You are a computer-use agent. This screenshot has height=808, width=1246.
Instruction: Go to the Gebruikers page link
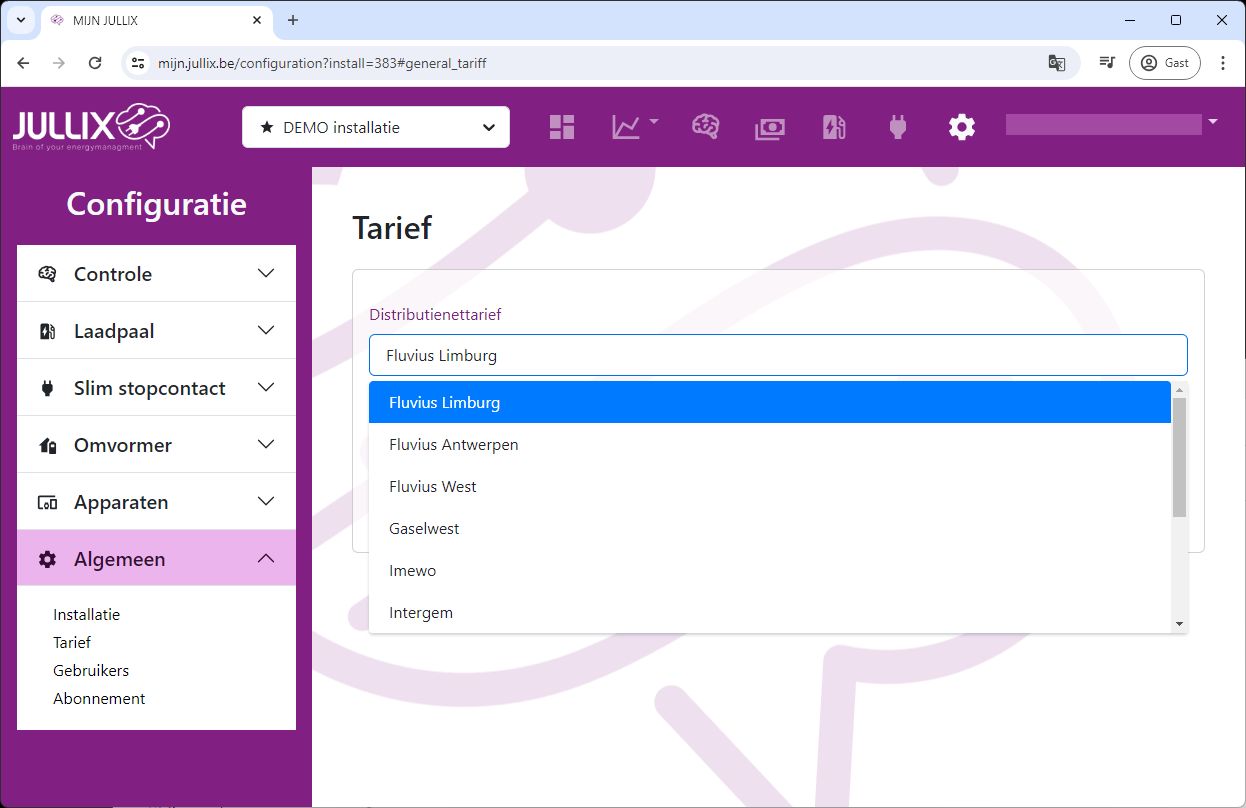tap(91, 671)
